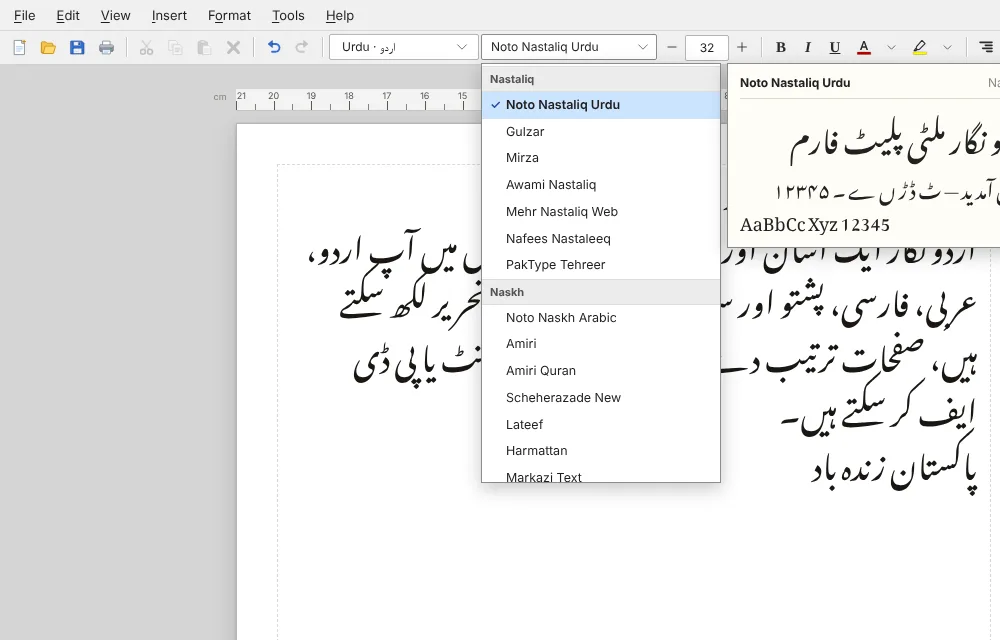Viewport: 1000px width, 640px height.
Task: Print the document via the printer icon
Action: point(107,47)
